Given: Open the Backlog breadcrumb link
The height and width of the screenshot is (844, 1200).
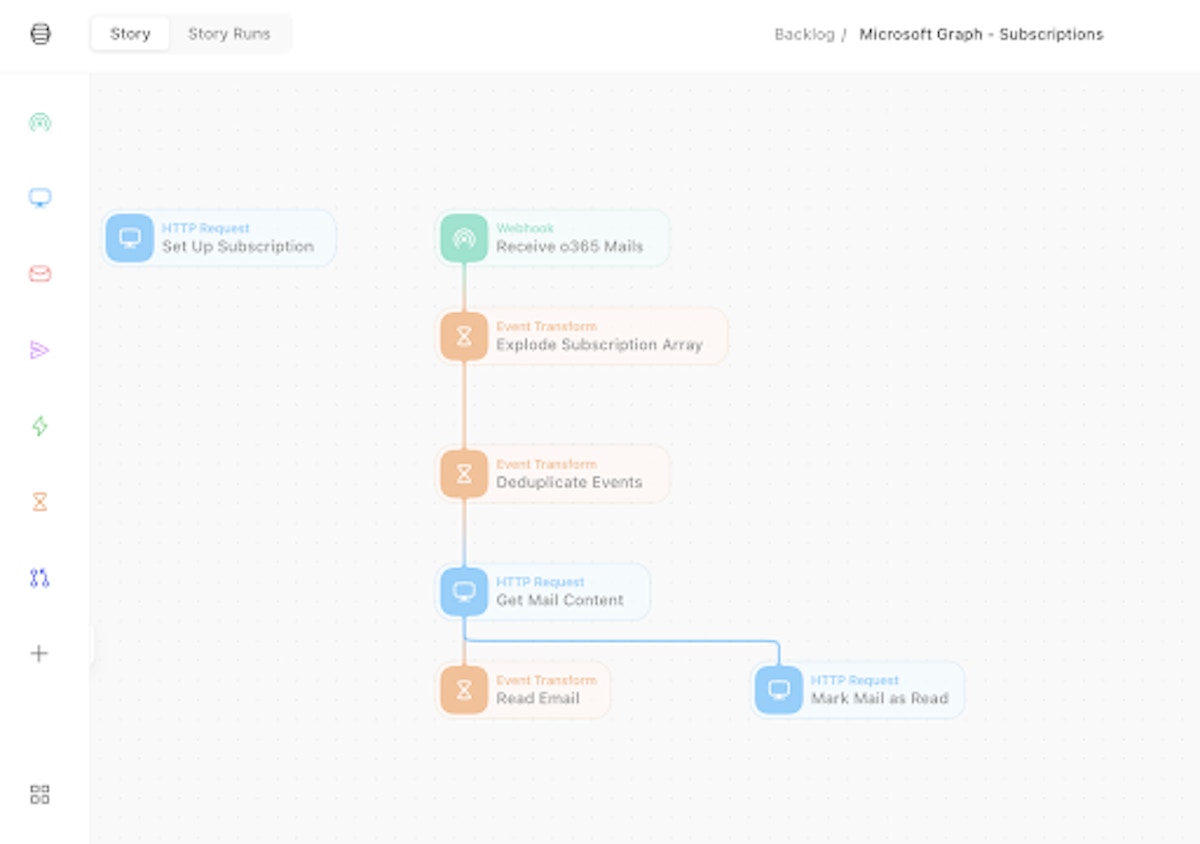Looking at the screenshot, I should coord(804,34).
